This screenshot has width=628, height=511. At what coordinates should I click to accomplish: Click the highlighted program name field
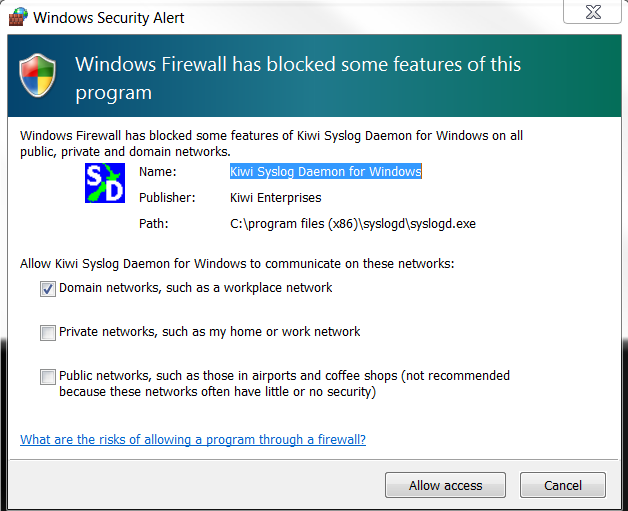tap(325, 171)
